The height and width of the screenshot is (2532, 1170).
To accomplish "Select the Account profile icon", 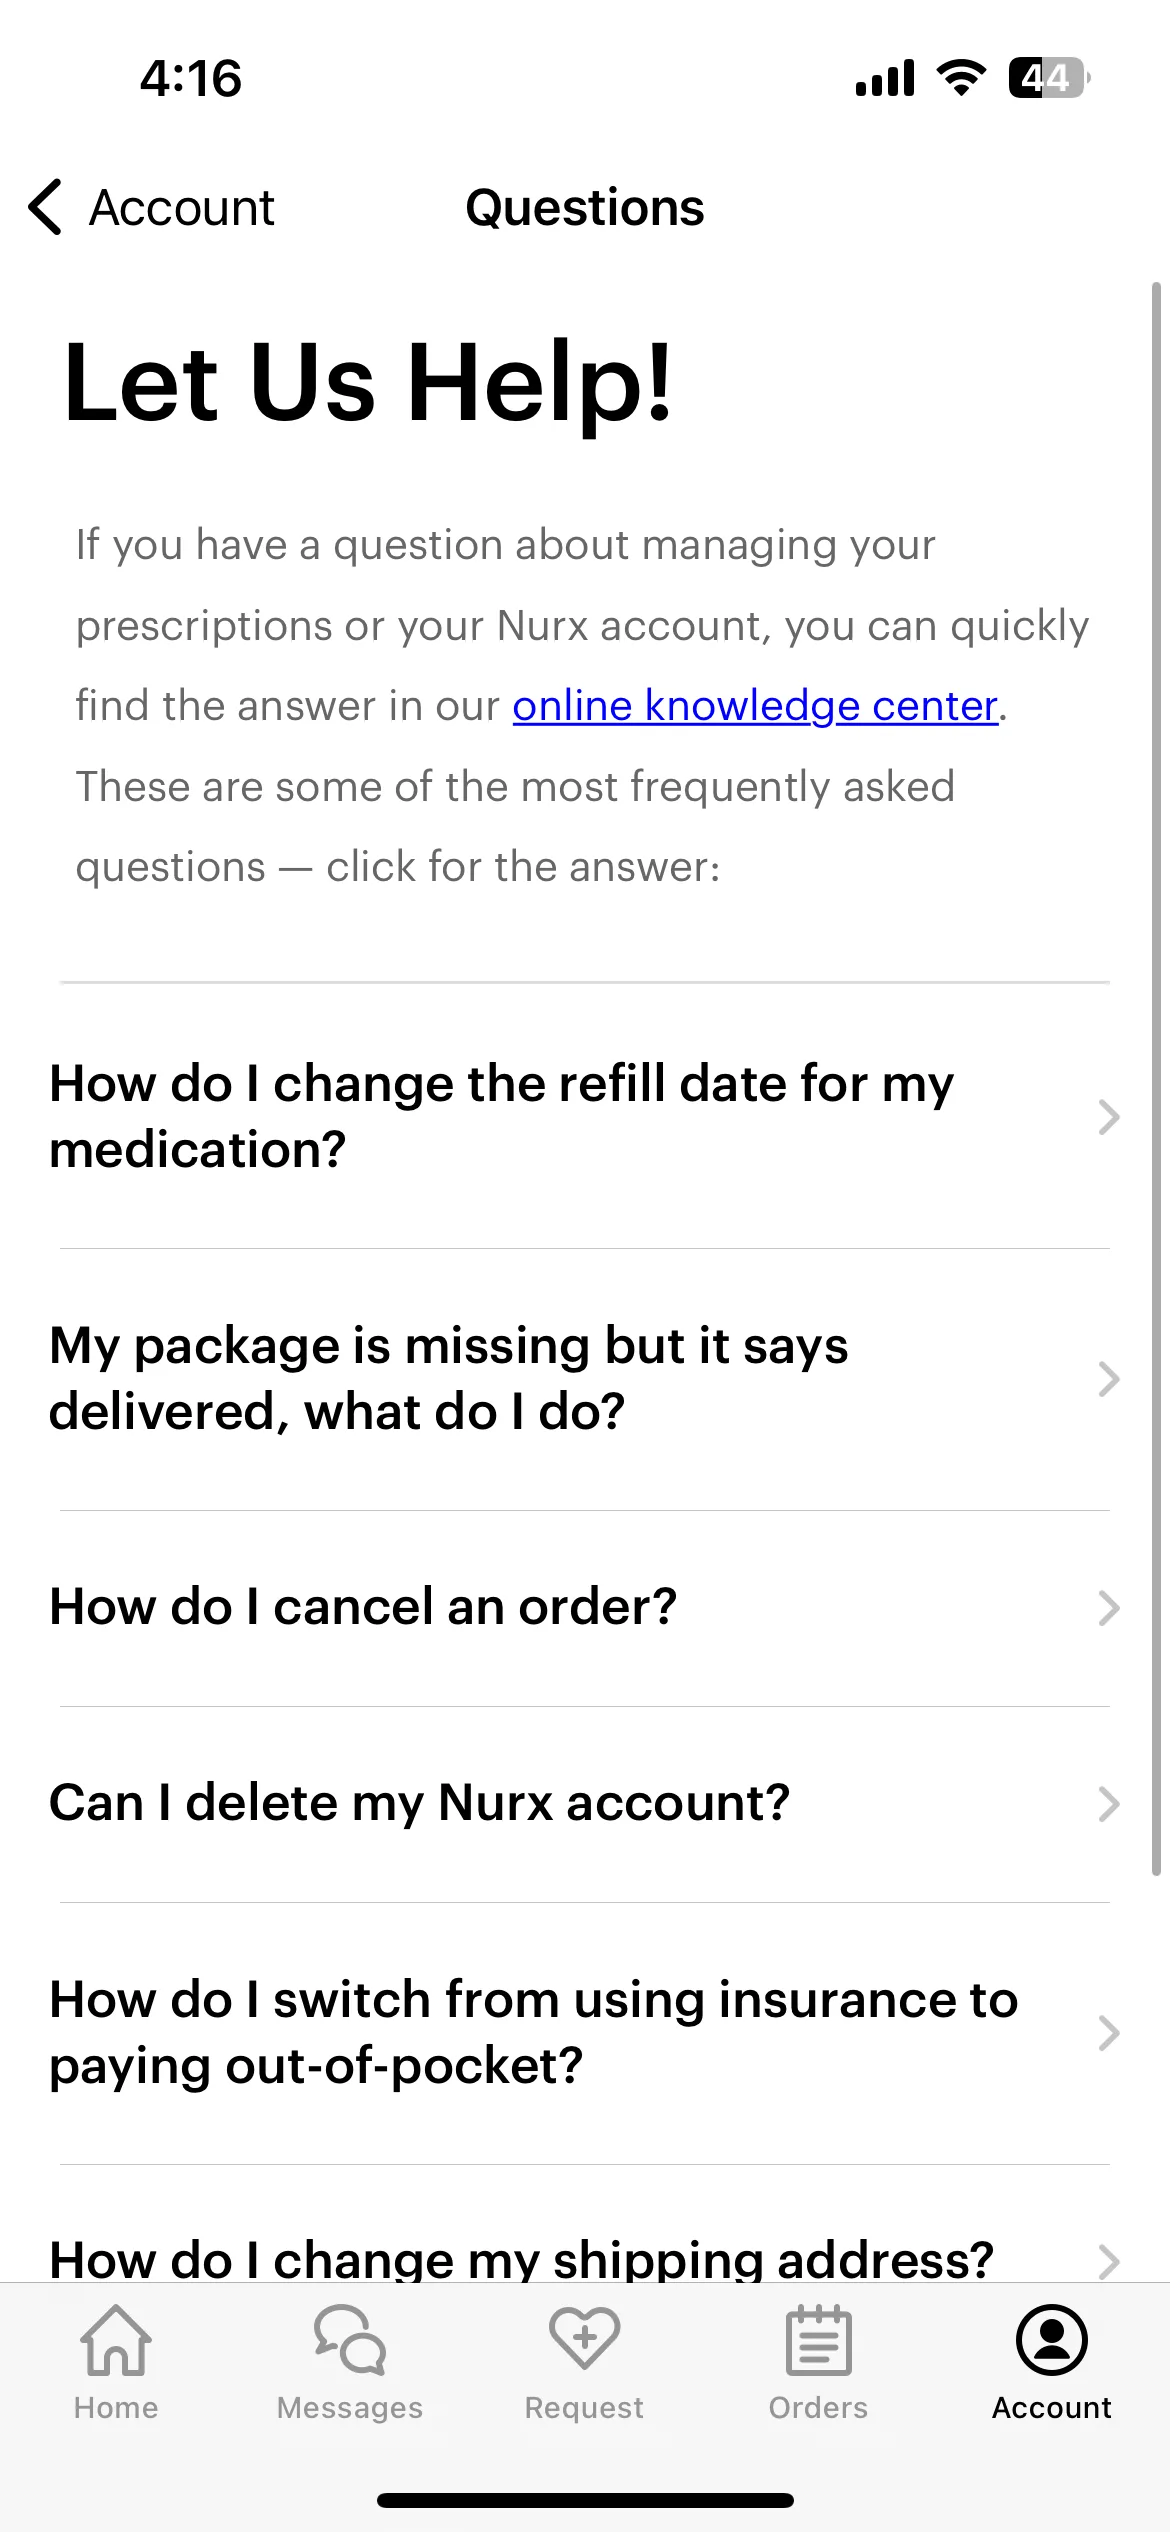I will [1052, 2340].
